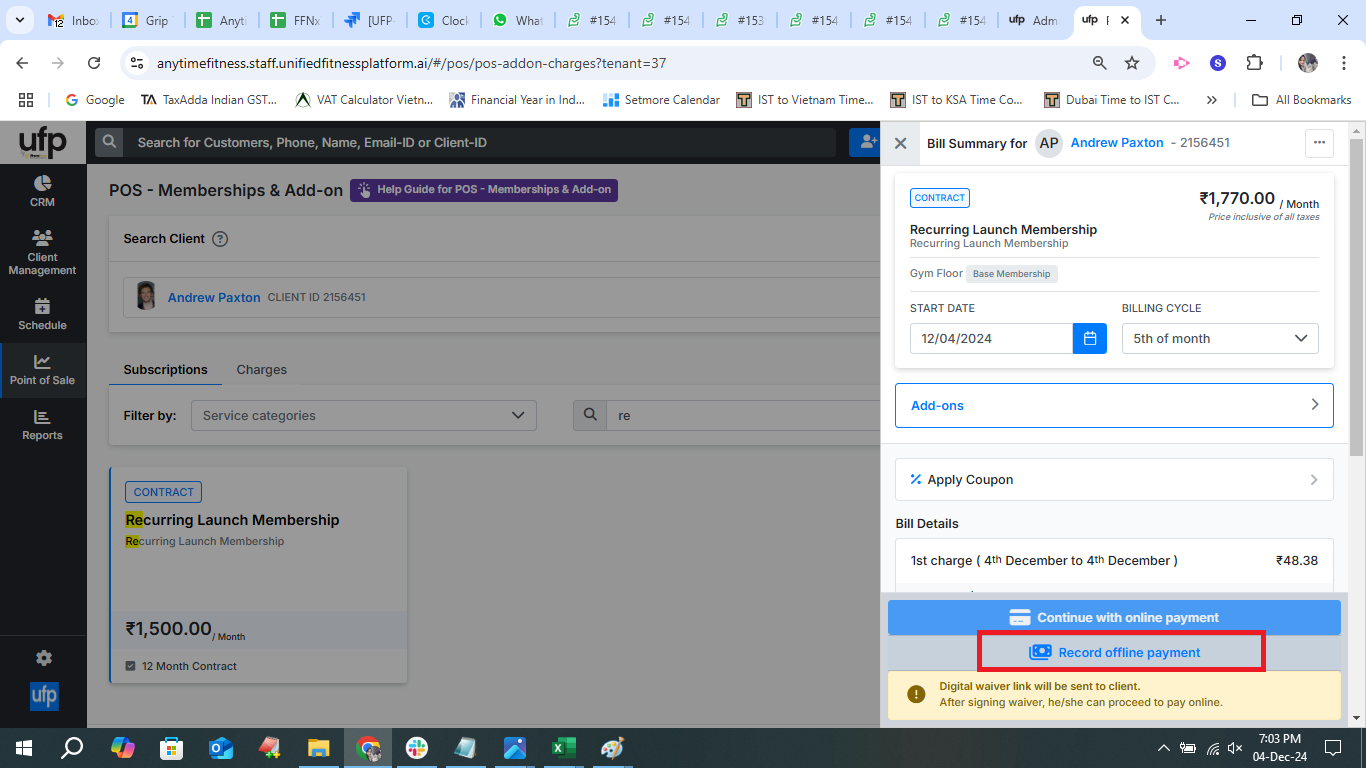This screenshot has height=768, width=1366.
Task: Go to Schedule in sidebar
Action: tap(42, 314)
